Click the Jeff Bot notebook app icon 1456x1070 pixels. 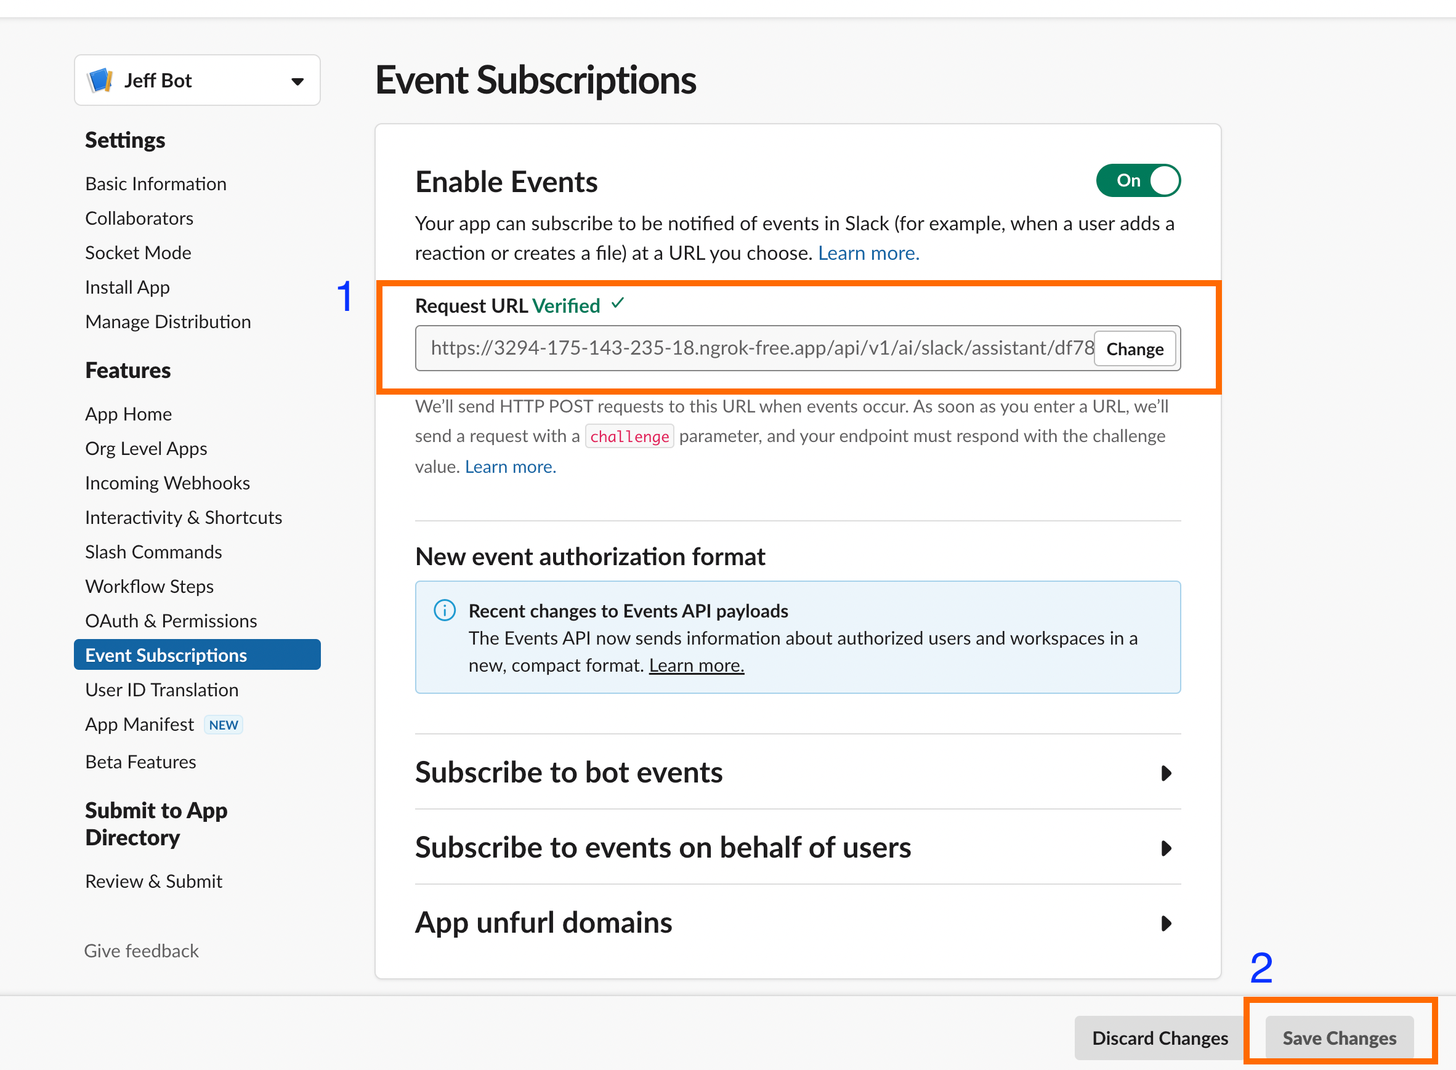[101, 80]
